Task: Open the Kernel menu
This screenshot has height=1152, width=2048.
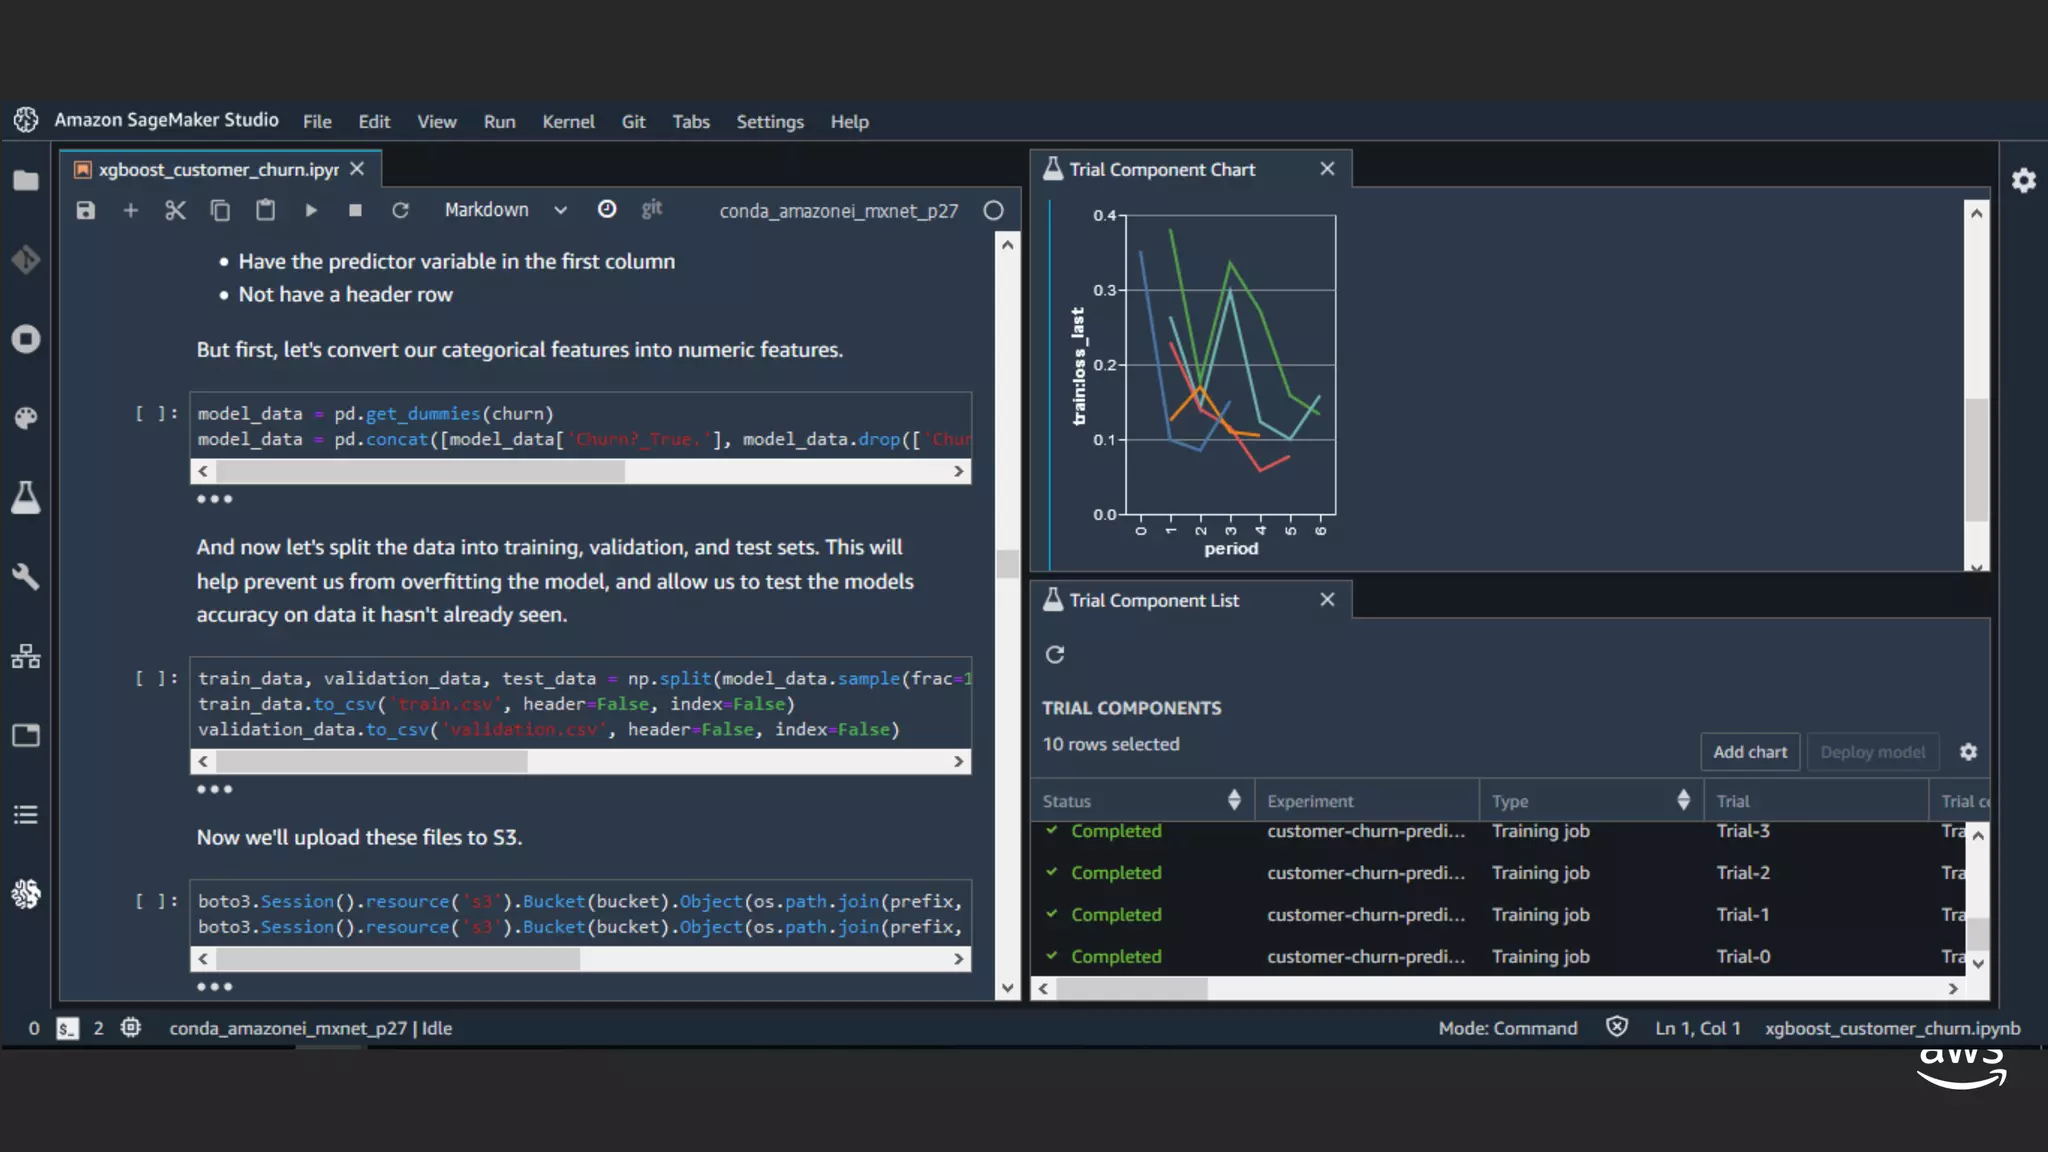Action: coord(568,122)
